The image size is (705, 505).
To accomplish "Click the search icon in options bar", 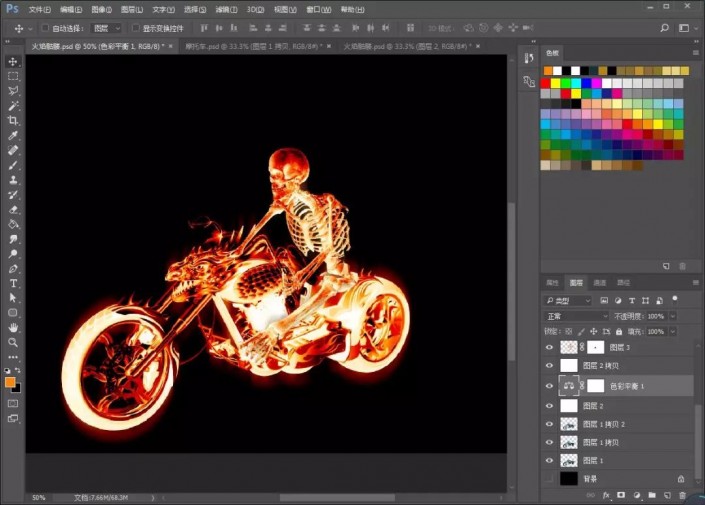I will click(665, 28).
